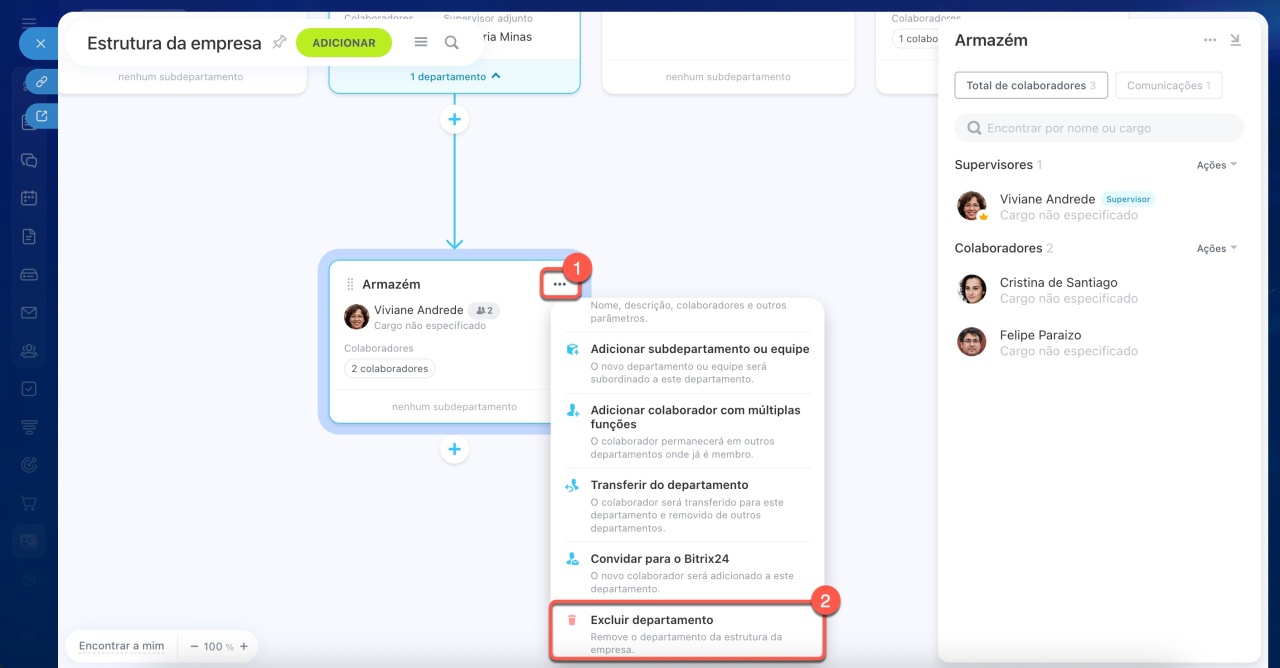Open side panel three-dots options
Screen dimensions: 1280x668
[1210, 40]
